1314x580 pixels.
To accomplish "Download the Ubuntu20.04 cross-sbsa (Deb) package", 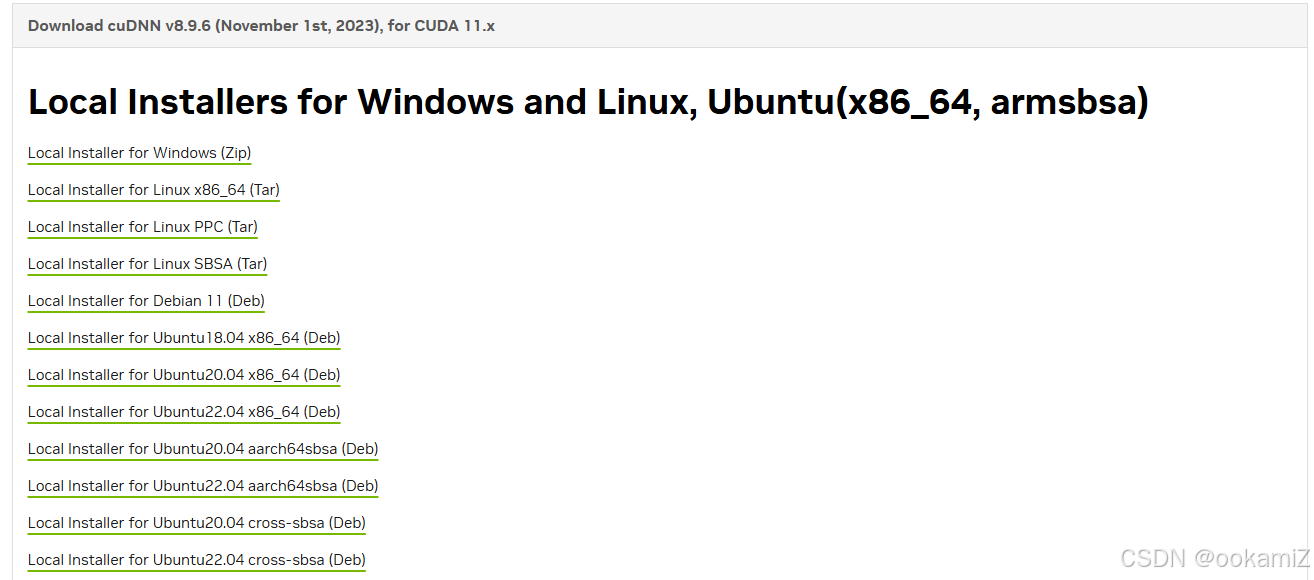I will pos(196,523).
